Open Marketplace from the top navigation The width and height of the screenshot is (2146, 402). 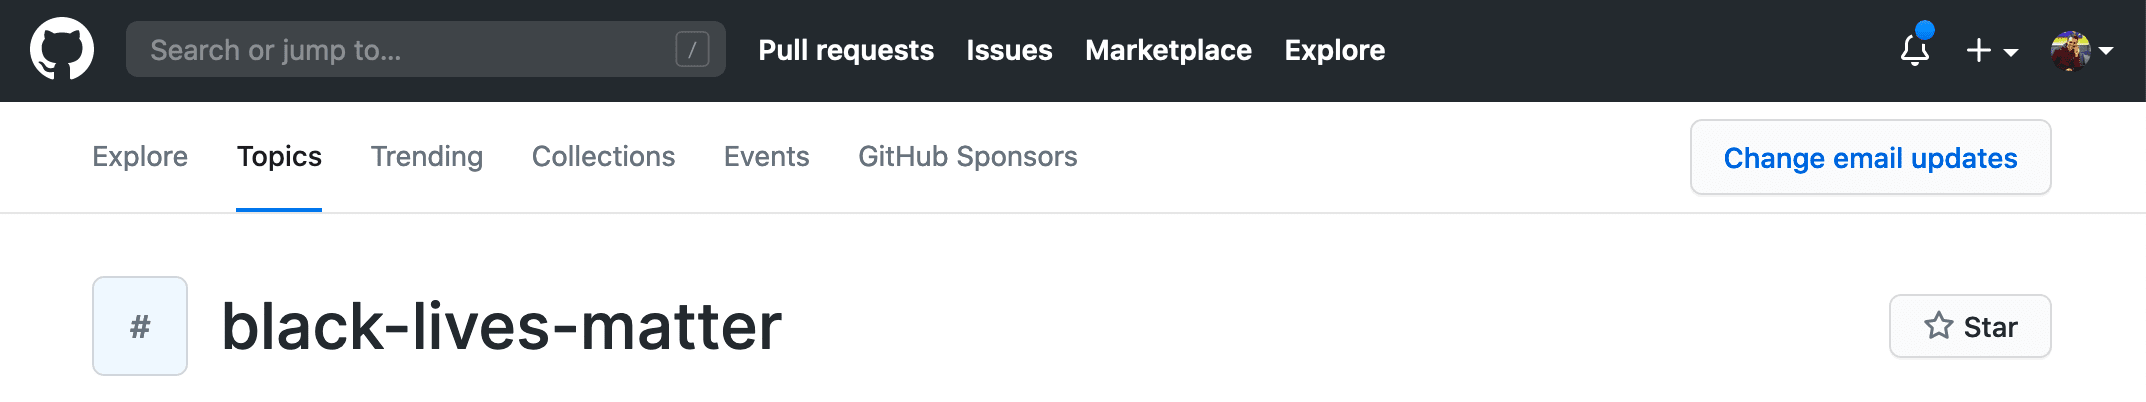(1168, 50)
